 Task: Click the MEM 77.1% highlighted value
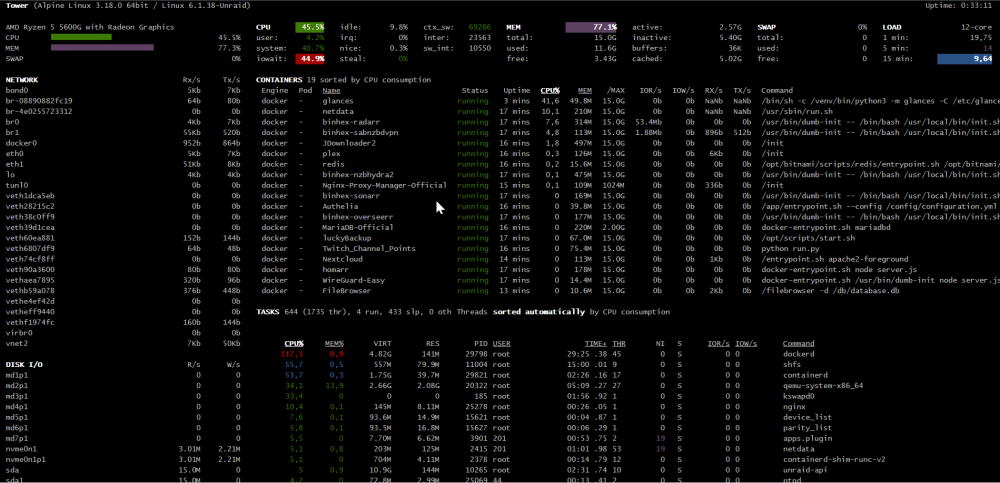591,27
